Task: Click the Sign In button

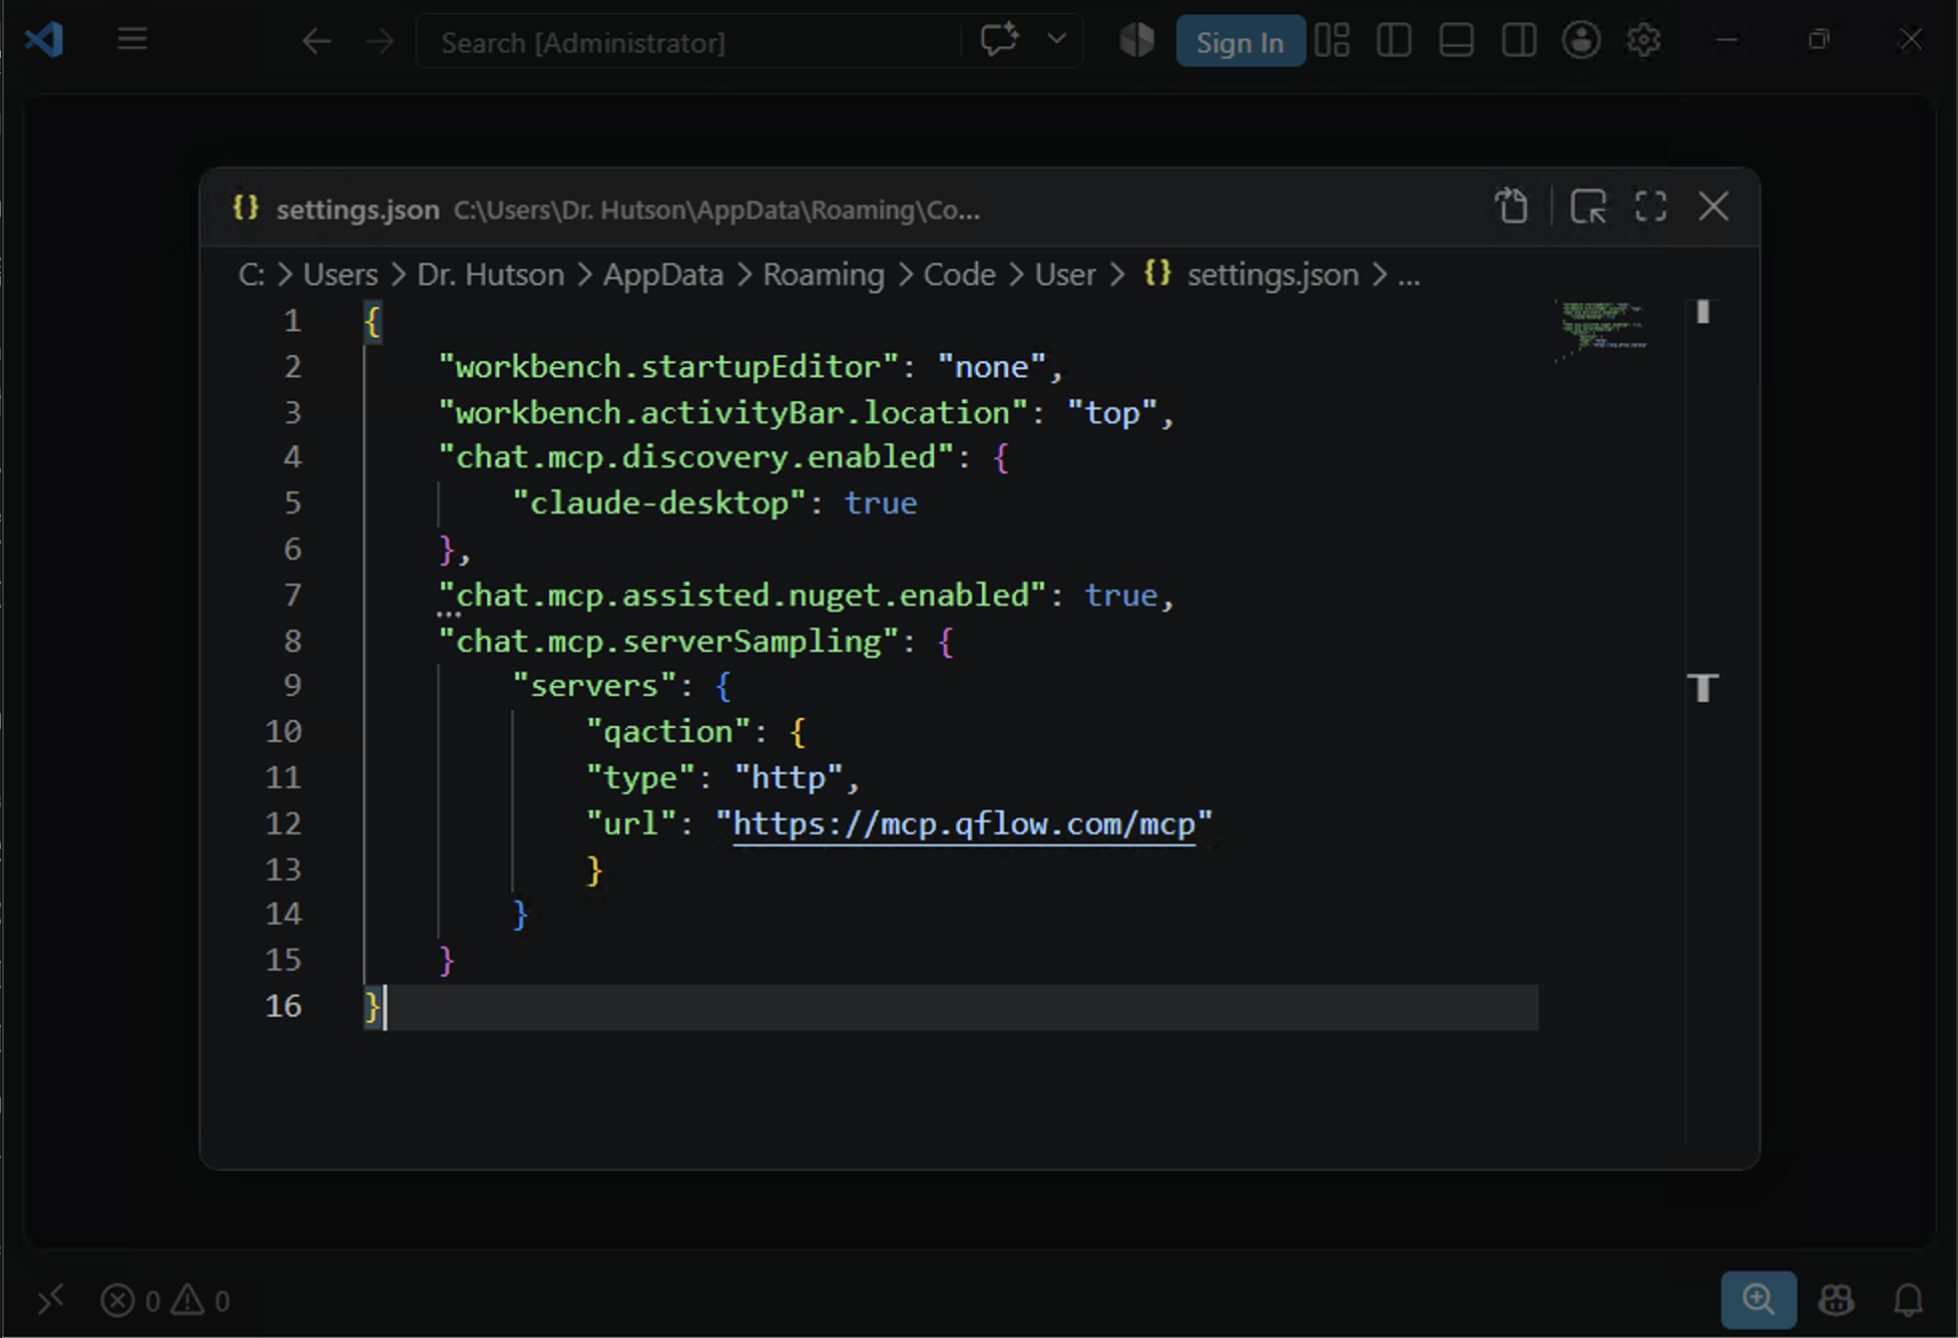Action: [1240, 41]
